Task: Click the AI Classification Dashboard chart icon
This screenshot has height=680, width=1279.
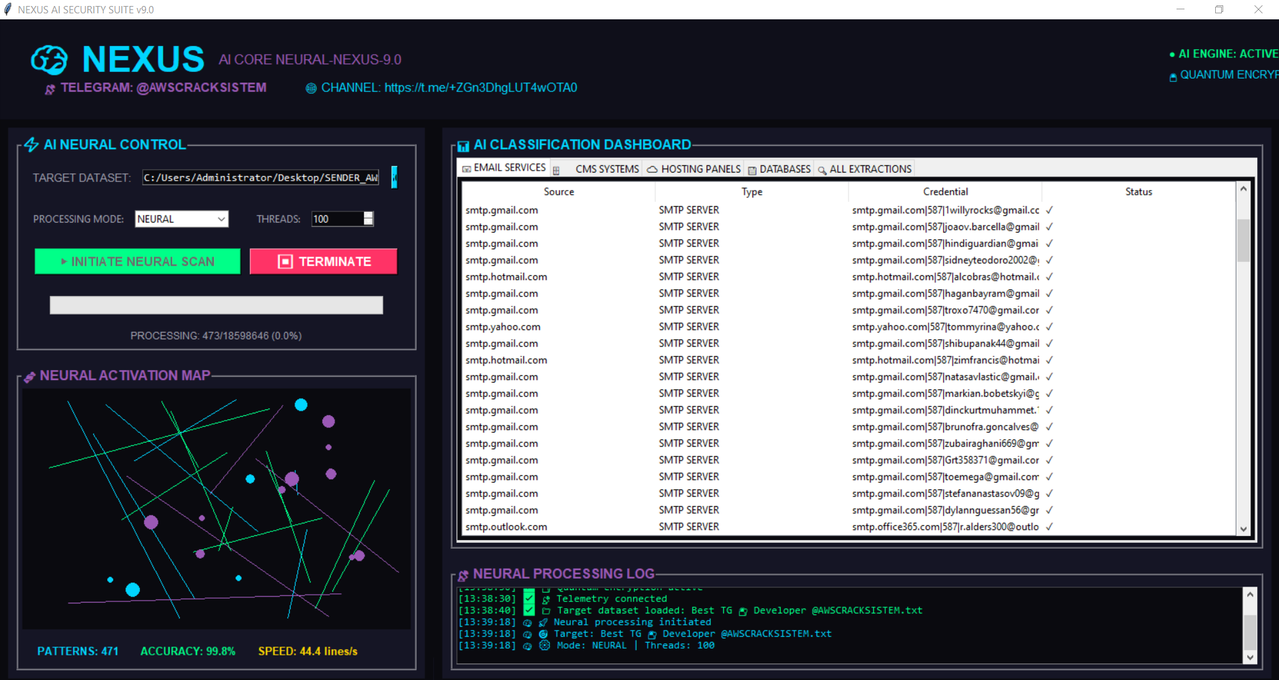Action: click(463, 146)
